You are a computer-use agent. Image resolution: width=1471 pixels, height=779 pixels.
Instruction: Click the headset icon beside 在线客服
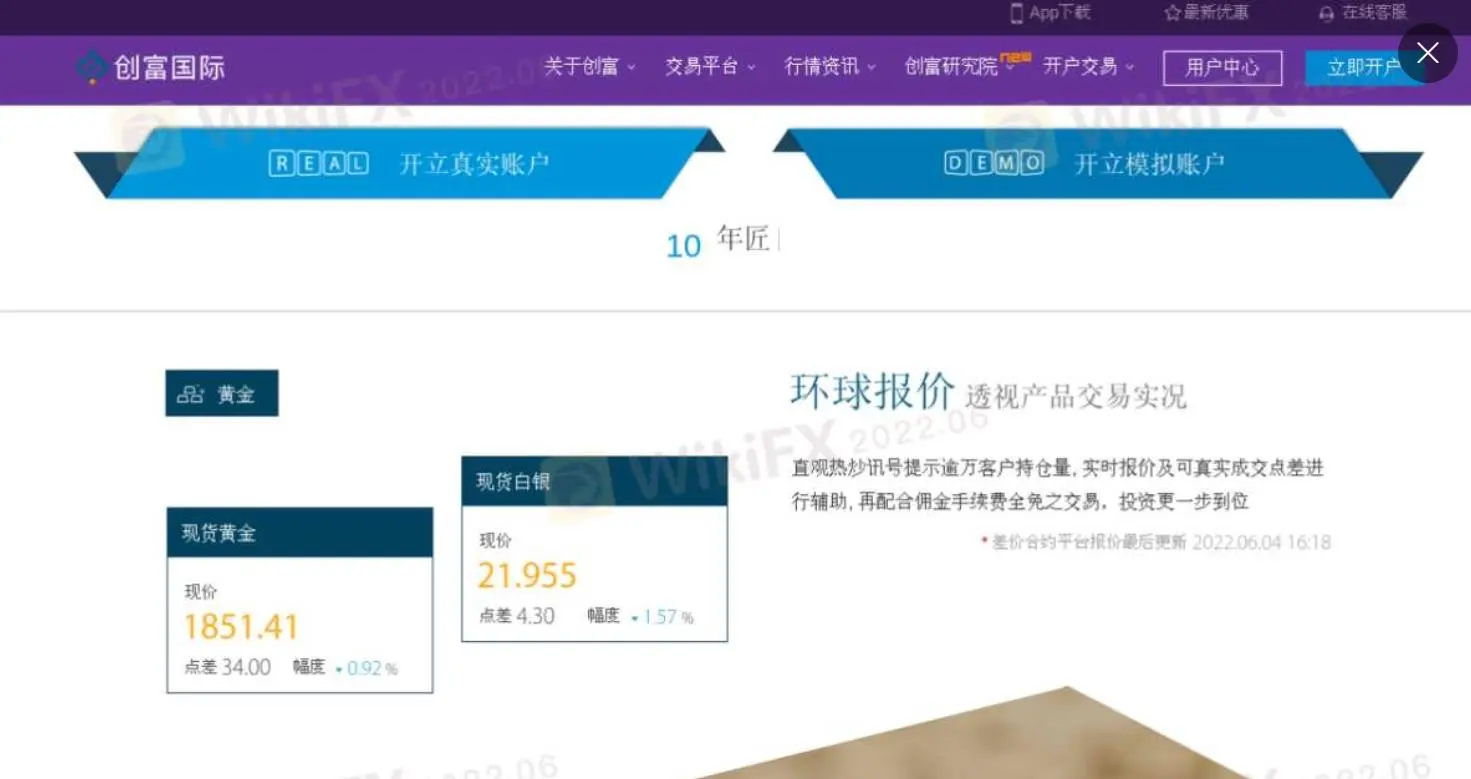(1326, 14)
